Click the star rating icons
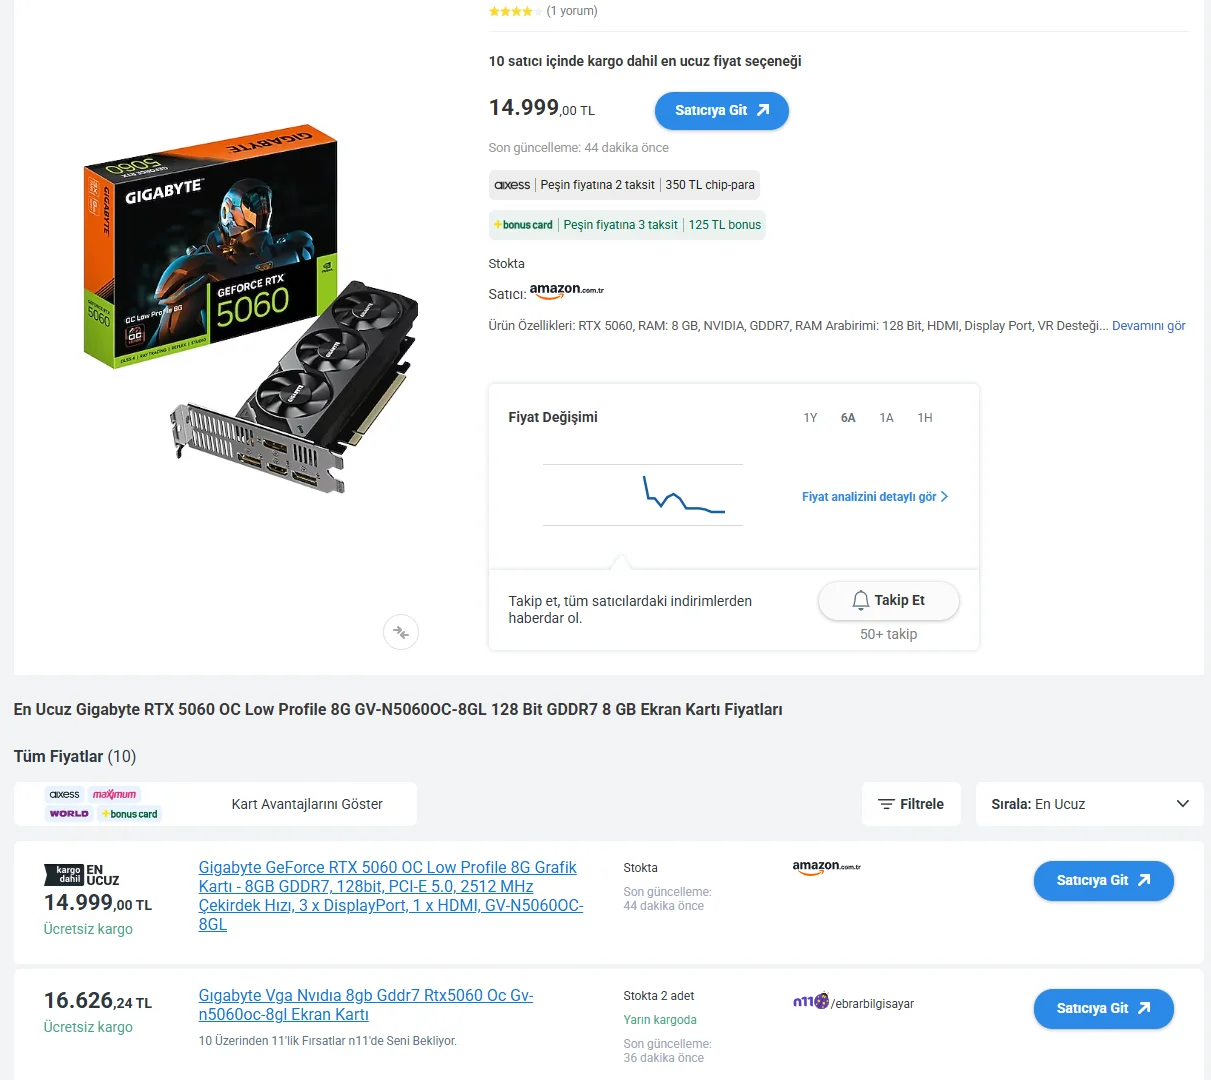This screenshot has height=1080, width=1211. (515, 11)
